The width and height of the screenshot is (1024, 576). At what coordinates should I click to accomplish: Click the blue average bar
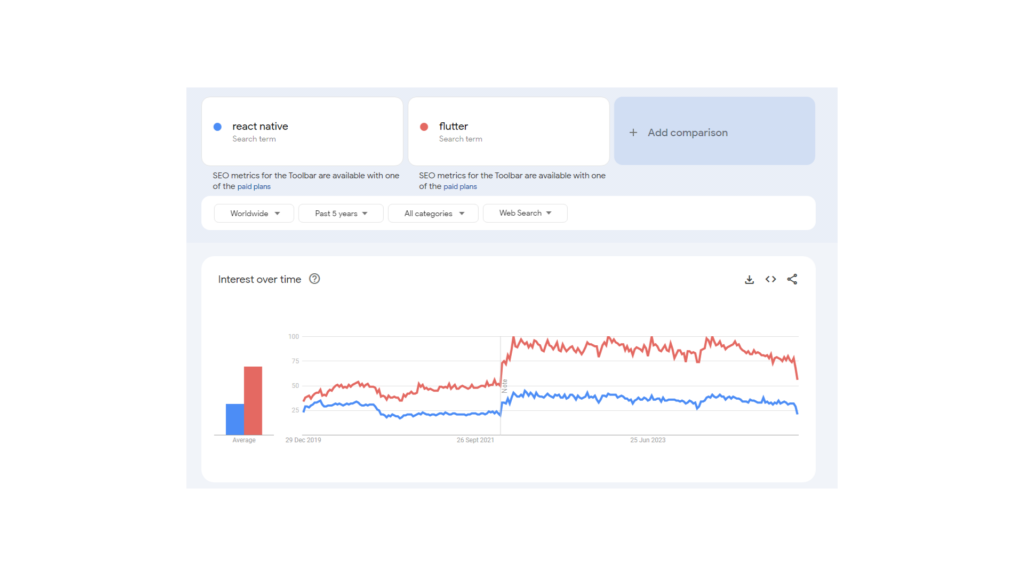pyautogui.click(x=235, y=419)
